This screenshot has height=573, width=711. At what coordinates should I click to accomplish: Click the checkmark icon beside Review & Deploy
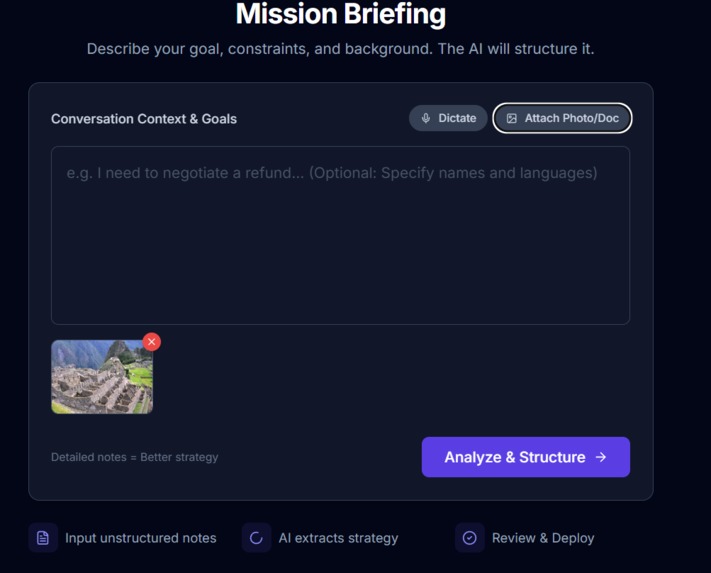(470, 538)
